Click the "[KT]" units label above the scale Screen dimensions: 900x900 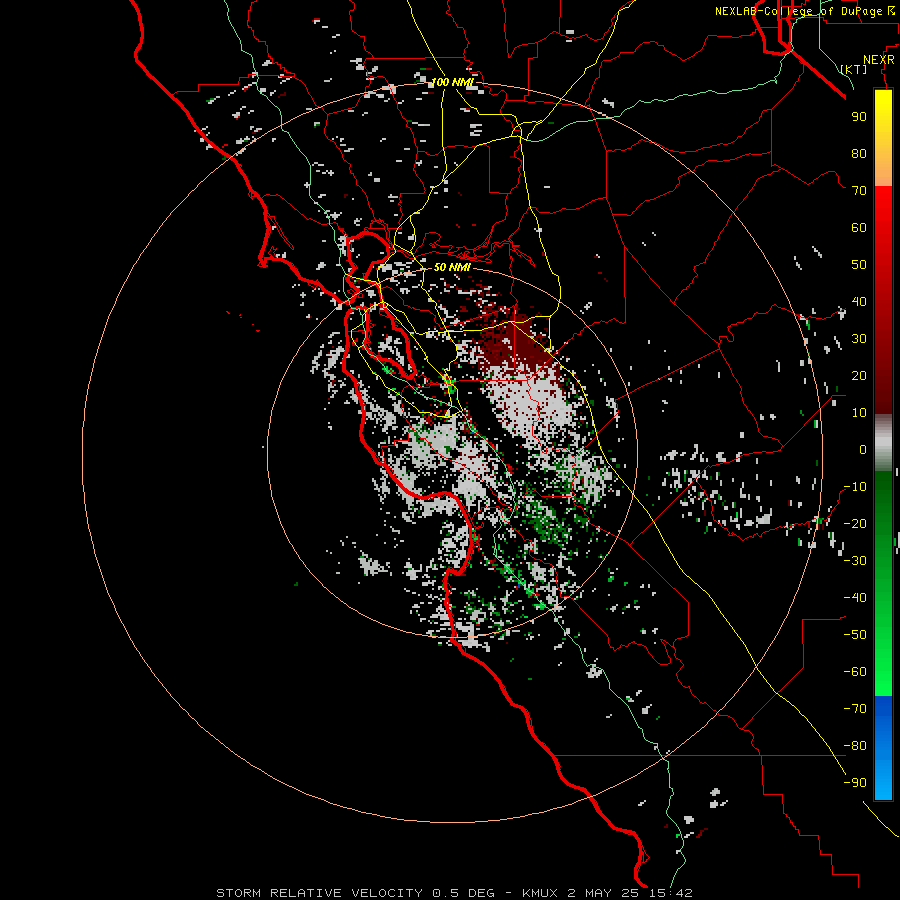tap(854, 69)
